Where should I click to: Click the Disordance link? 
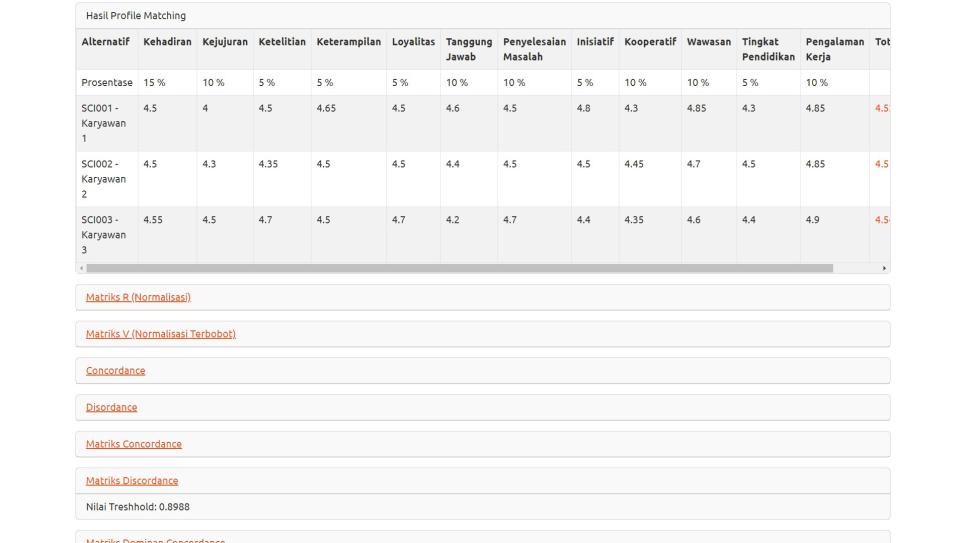[111, 407]
